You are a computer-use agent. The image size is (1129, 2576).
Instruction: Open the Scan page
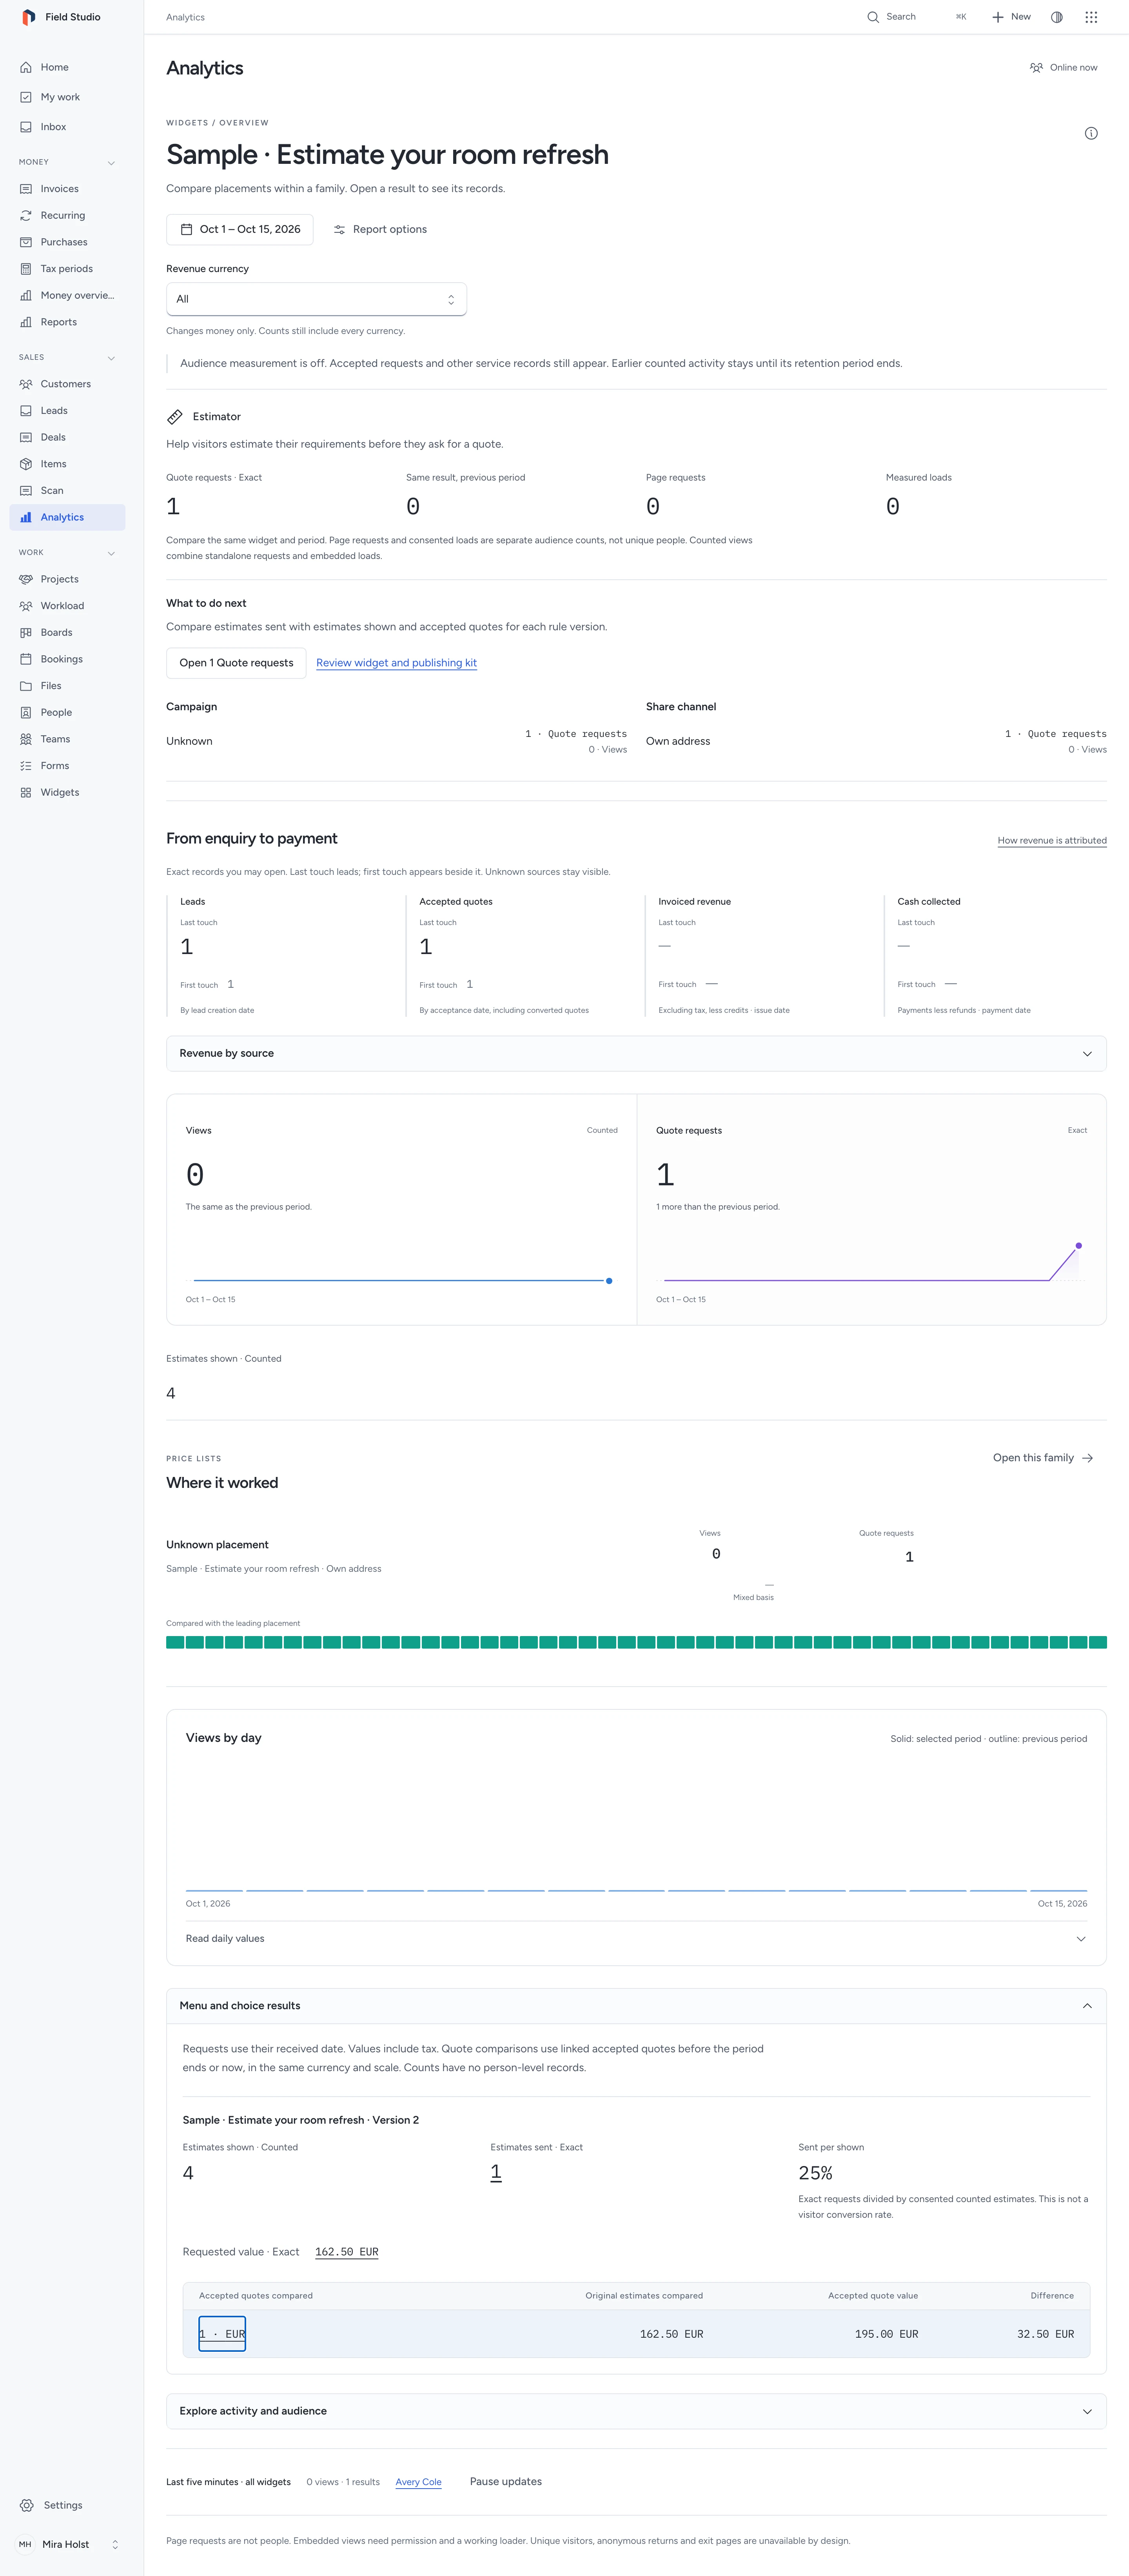pos(67,491)
